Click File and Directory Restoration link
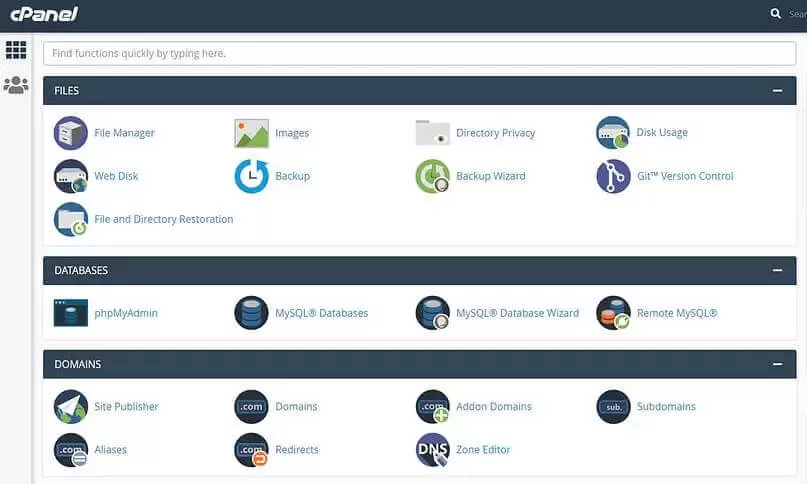This screenshot has height=484, width=807. pos(164,219)
